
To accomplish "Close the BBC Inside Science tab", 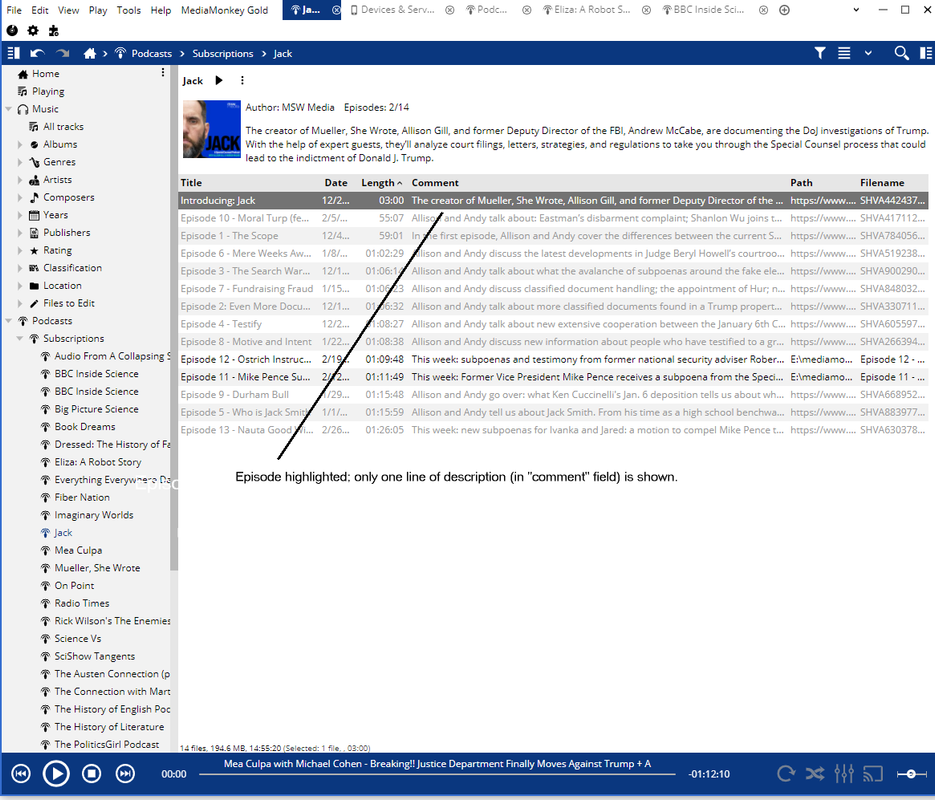I will (x=763, y=10).
